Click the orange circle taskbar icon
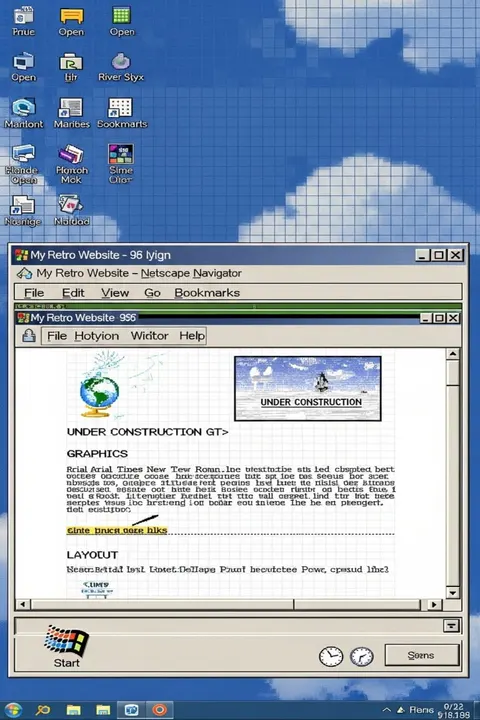480x720 pixels. pos(159,710)
